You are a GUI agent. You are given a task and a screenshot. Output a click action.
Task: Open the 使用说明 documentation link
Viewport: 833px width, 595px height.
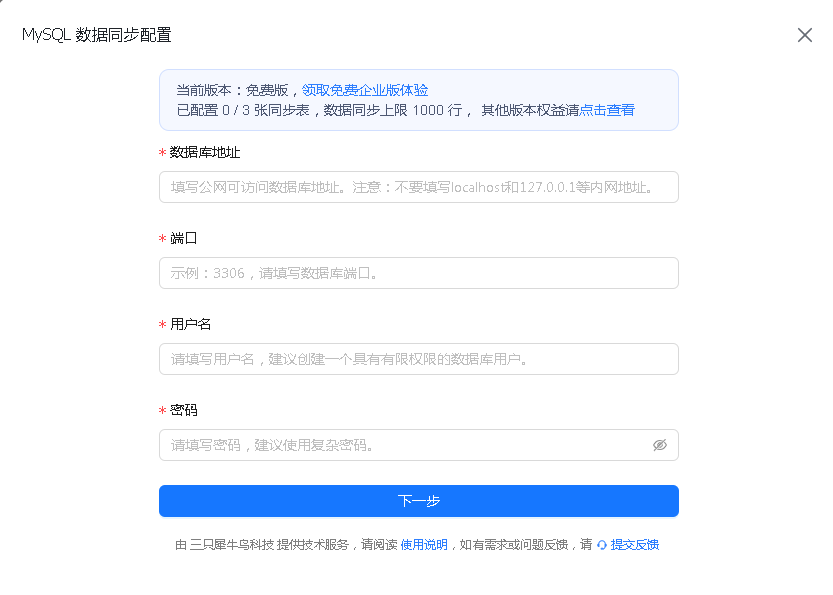click(x=422, y=544)
